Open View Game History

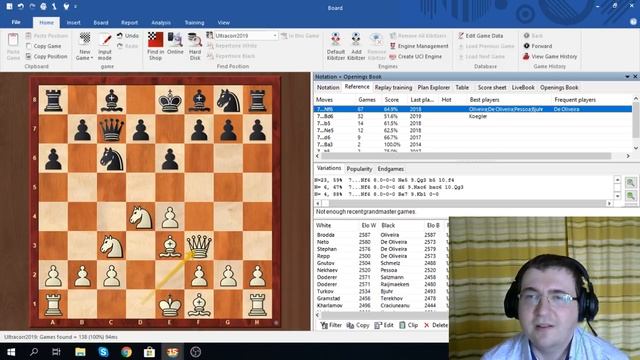[x=550, y=56]
